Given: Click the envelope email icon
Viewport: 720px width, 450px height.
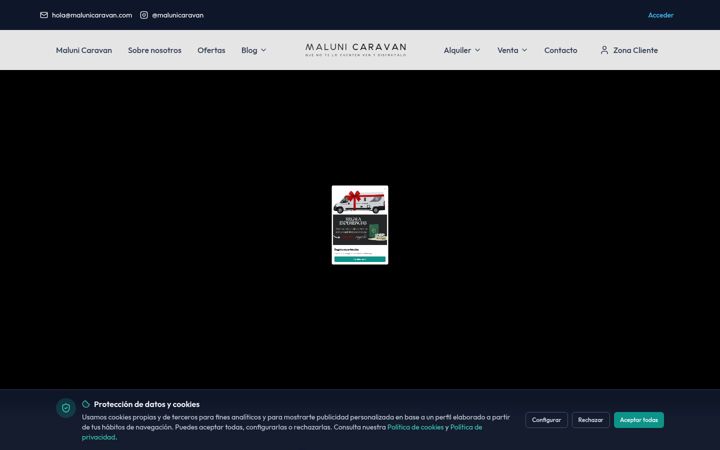Looking at the screenshot, I should (44, 15).
